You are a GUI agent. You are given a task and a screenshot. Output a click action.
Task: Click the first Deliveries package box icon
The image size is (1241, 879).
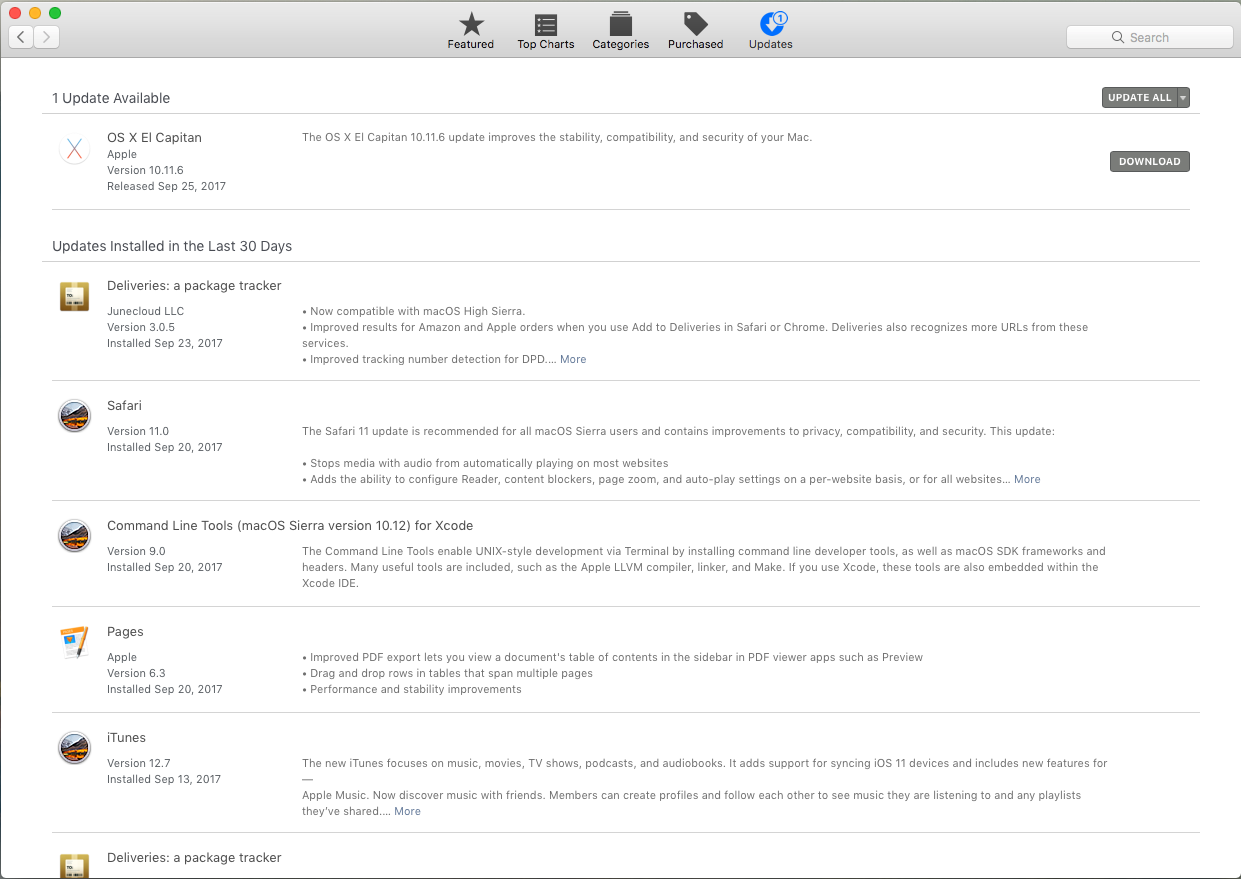click(74, 296)
